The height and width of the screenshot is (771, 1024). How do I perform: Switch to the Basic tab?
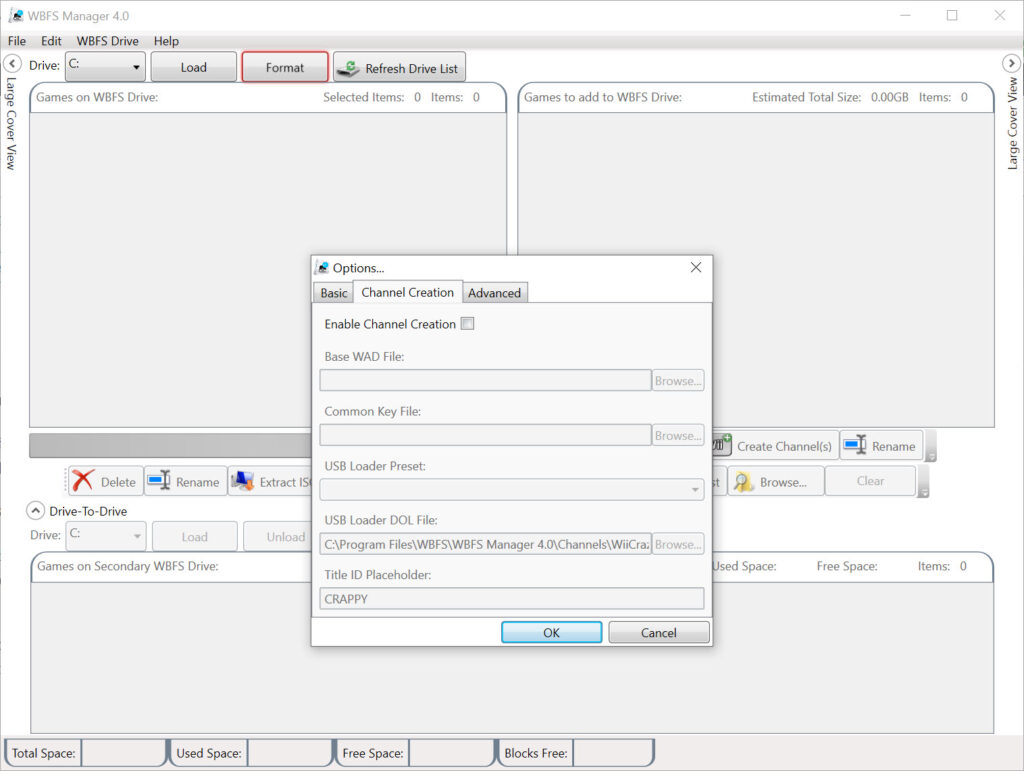(x=334, y=292)
